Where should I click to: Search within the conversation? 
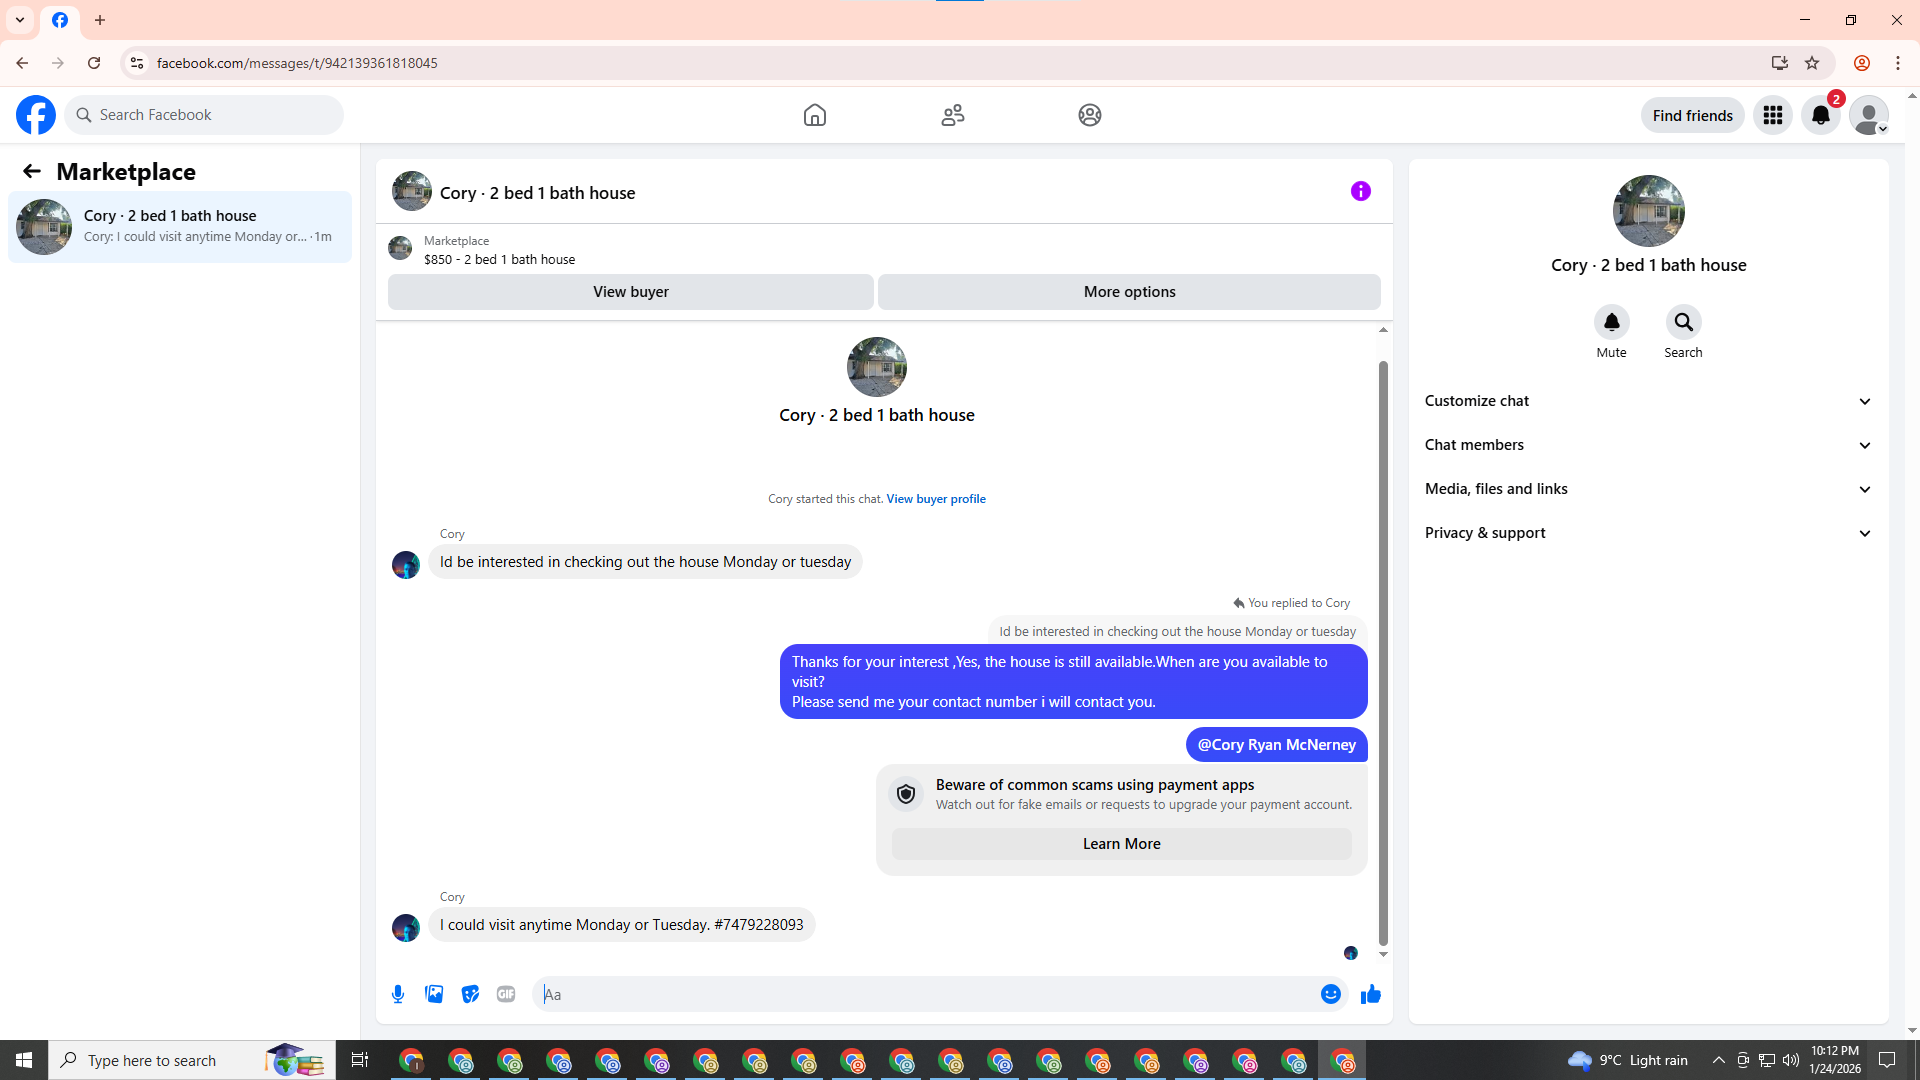1683,323
